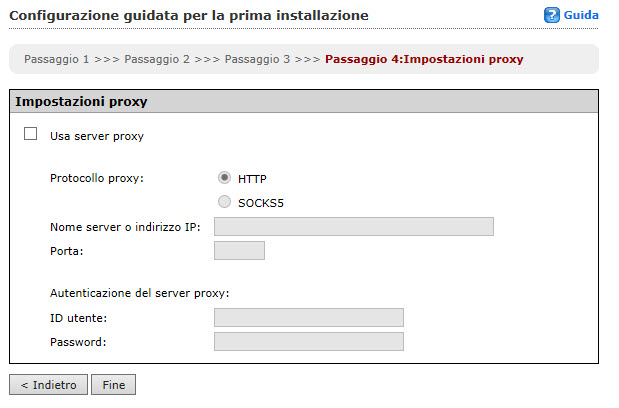
Task: Click the Impostazioni proxy section header
Action: [x=82, y=102]
